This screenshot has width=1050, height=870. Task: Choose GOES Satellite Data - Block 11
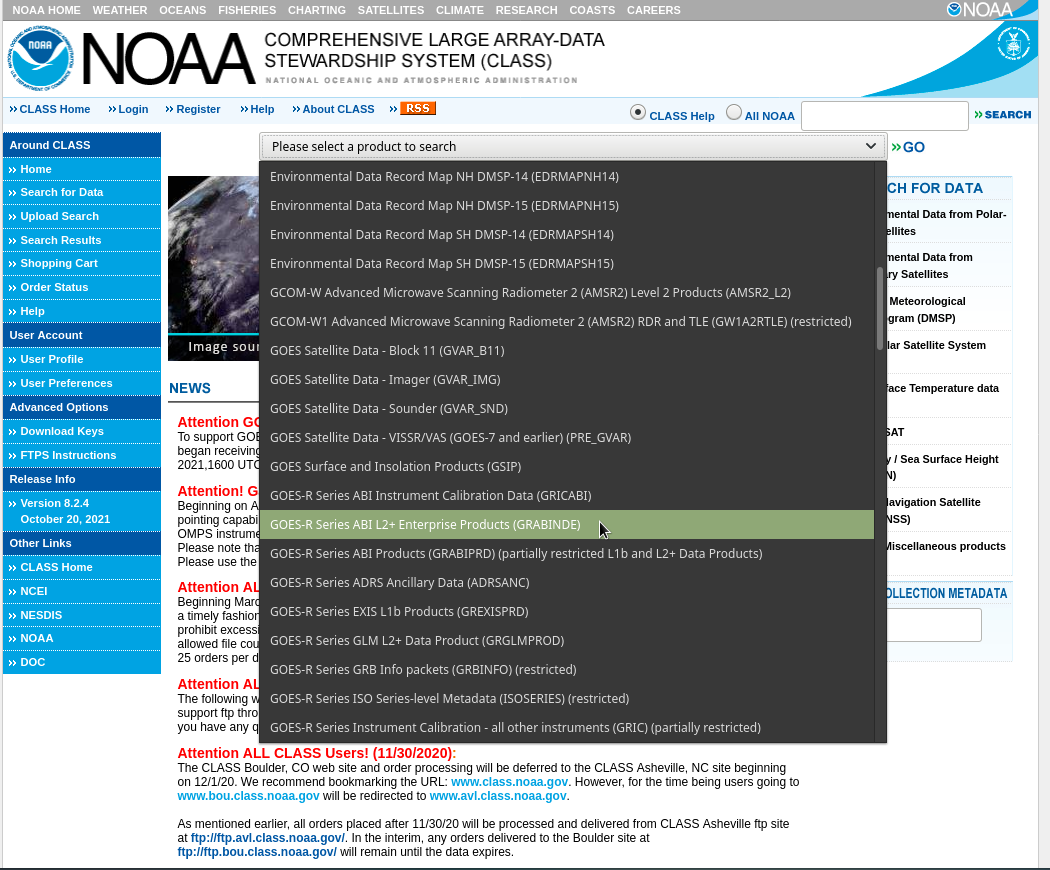567,351
